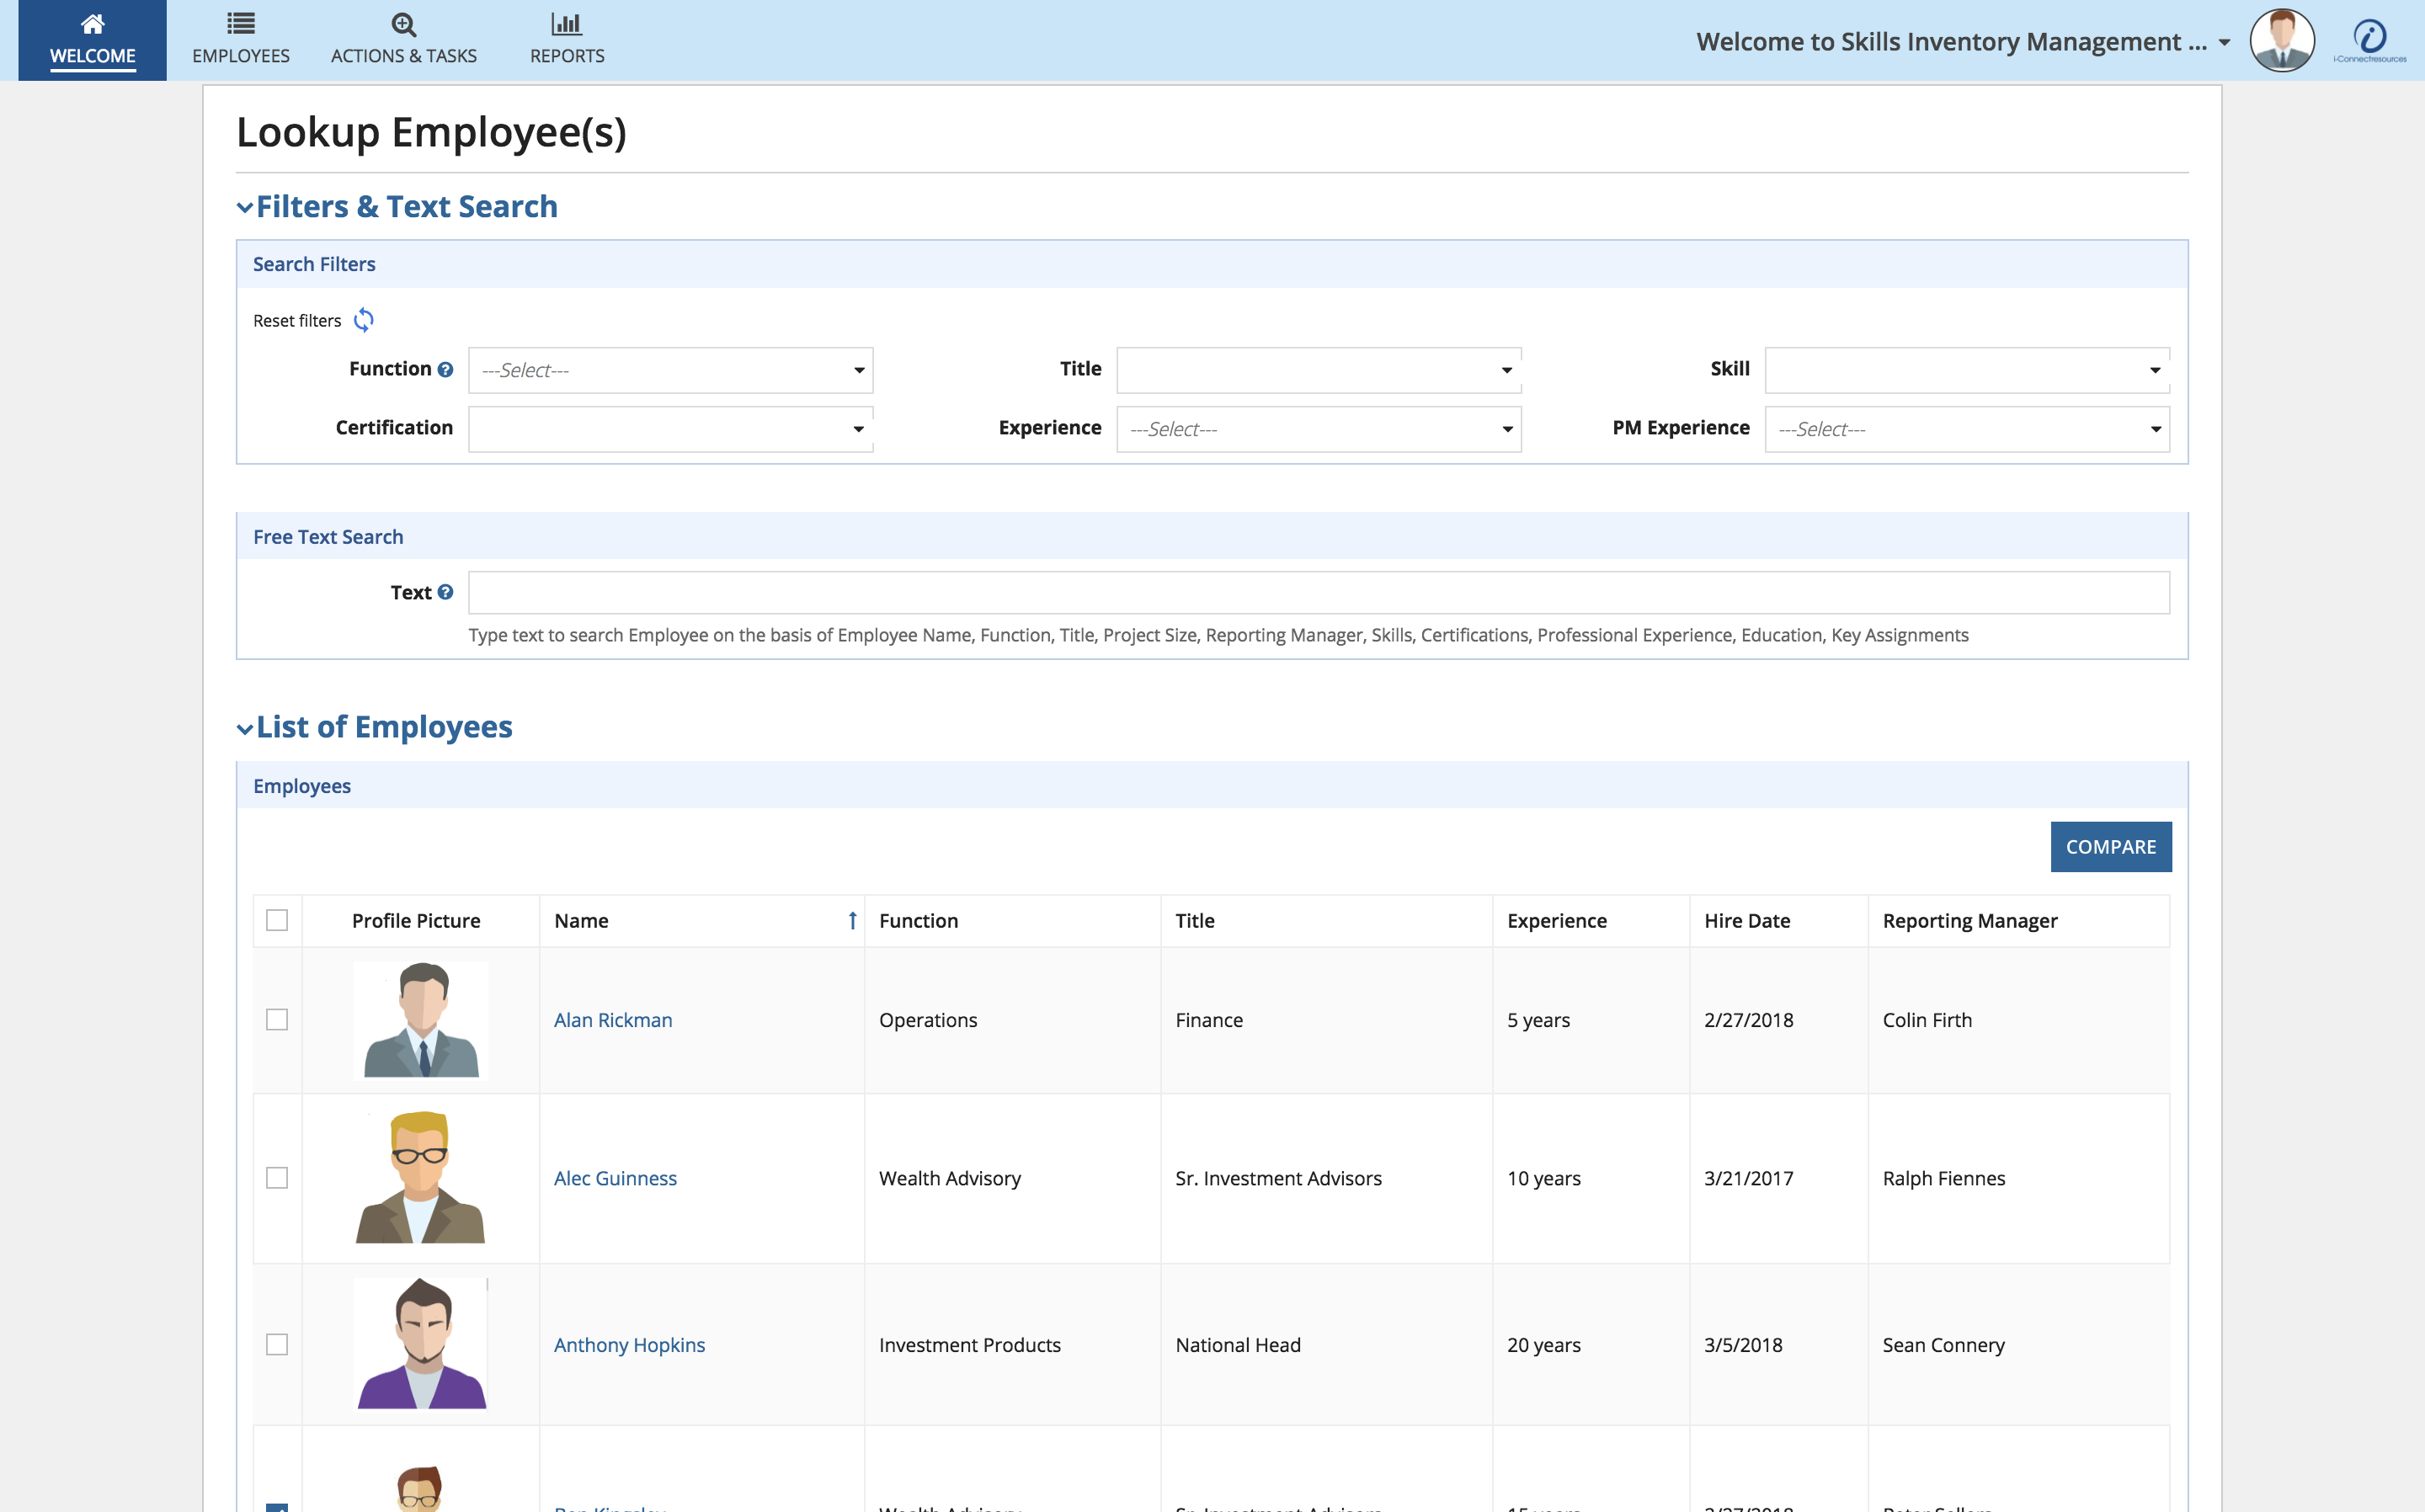The image size is (2425, 1512).
Task: Click the 'Free Text Search' panel heading
Action: point(328,537)
